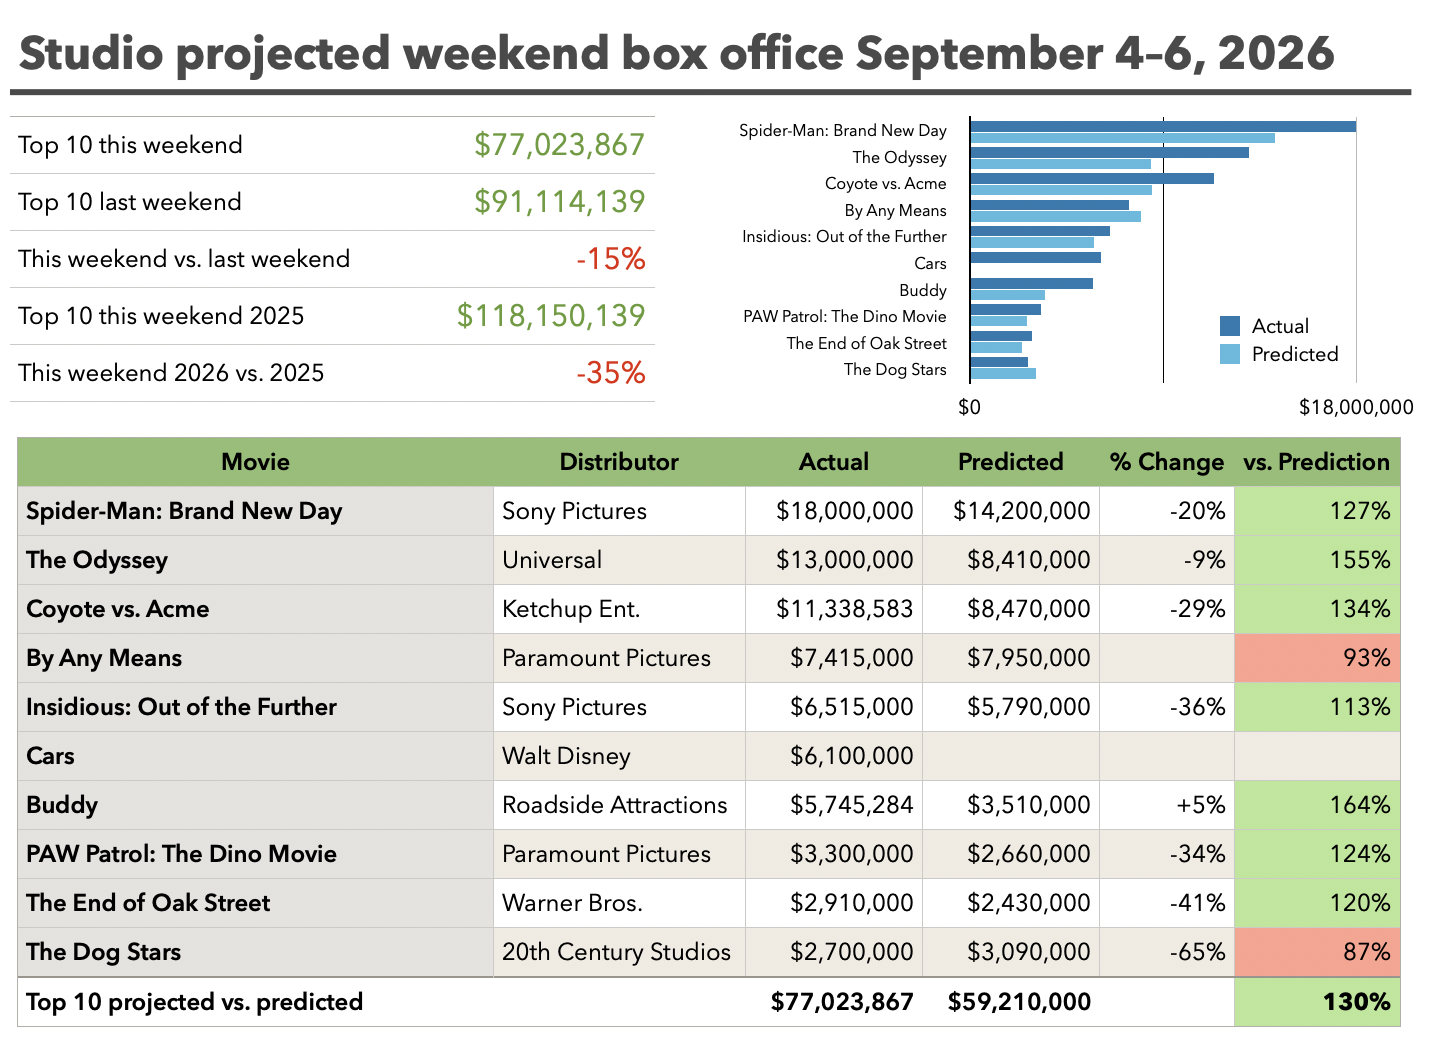Click the Predicted legend color swatch
Screen dimensions: 1440x1040
point(1230,354)
